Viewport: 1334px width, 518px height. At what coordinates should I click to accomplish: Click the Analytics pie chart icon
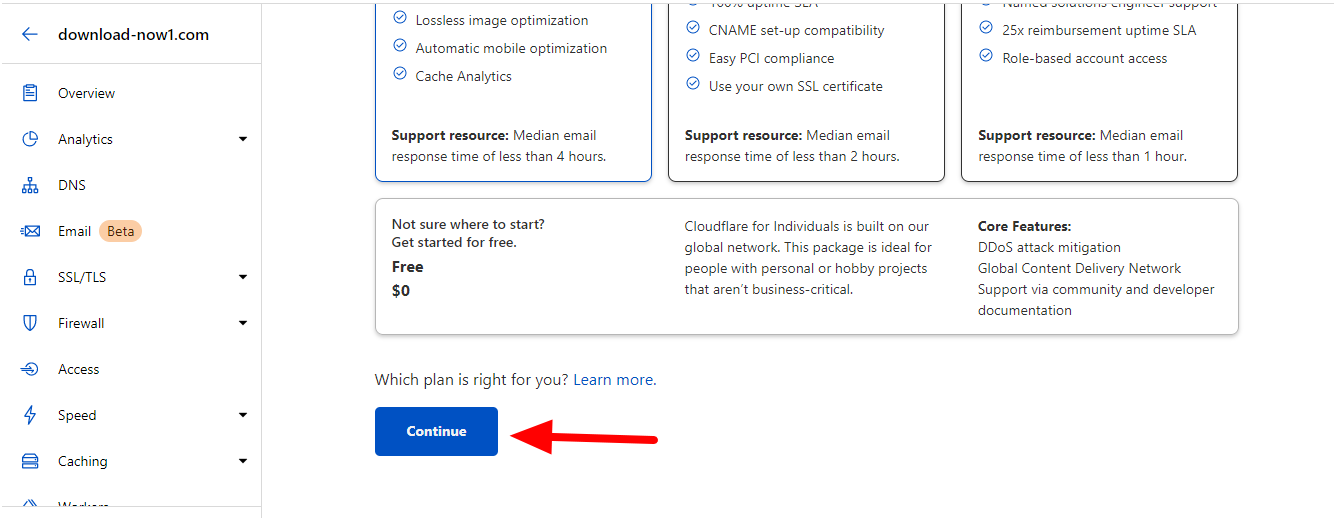30,139
